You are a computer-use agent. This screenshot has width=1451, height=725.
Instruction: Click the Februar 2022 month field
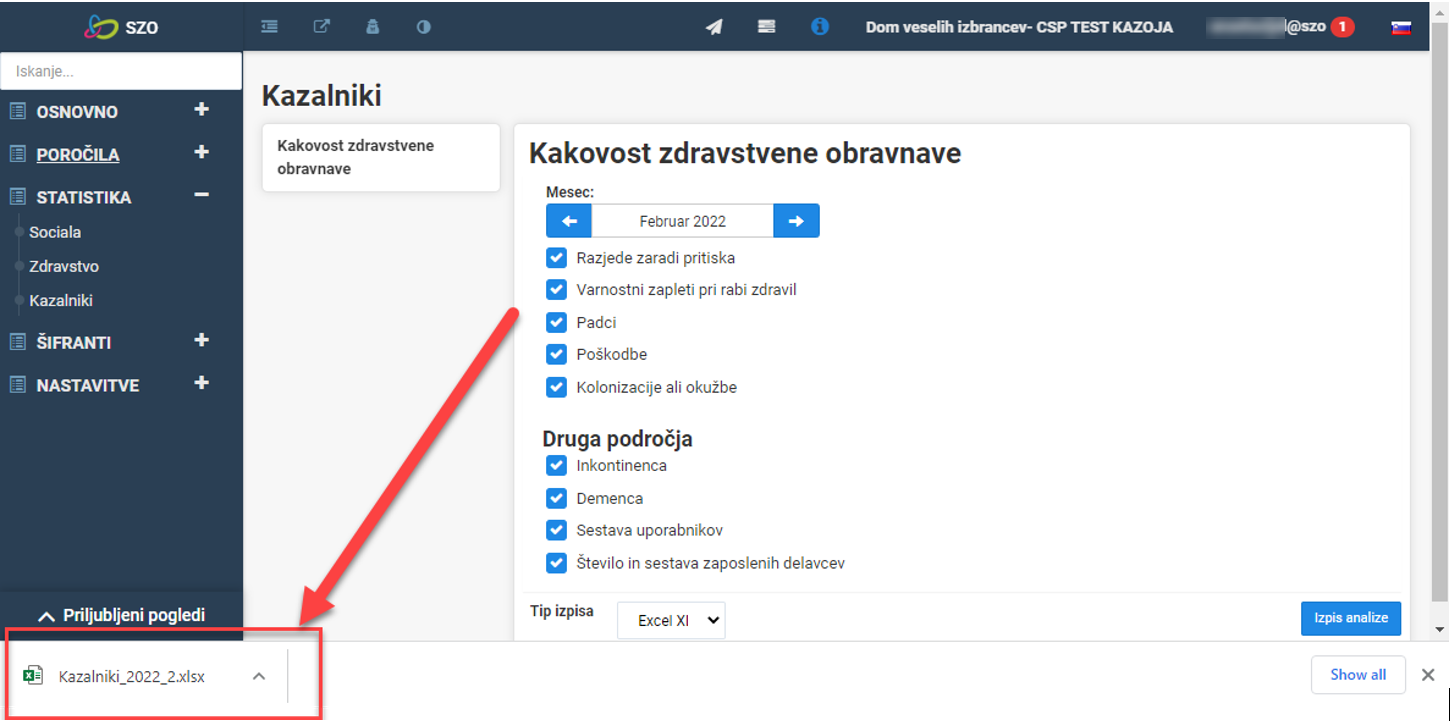click(x=682, y=221)
